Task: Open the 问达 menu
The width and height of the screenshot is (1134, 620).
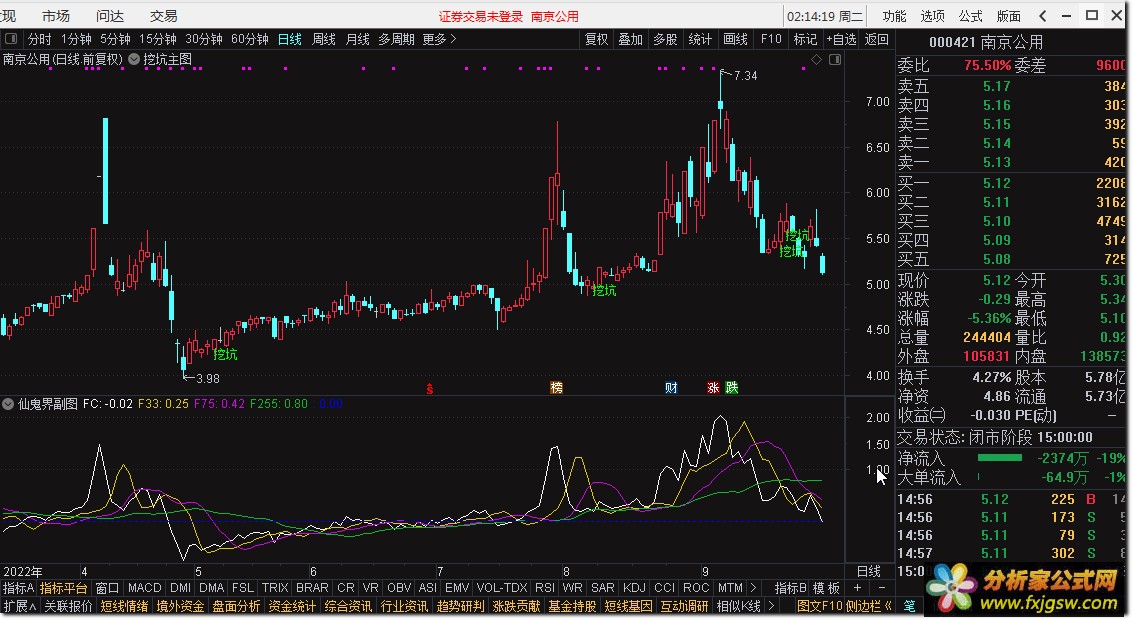Action: pyautogui.click(x=110, y=16)
